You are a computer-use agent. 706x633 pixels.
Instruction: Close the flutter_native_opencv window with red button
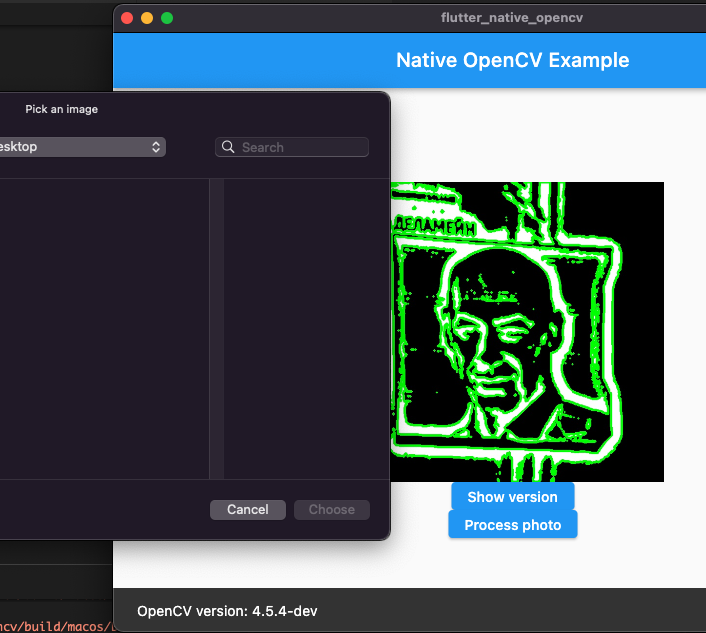(127, 18)
